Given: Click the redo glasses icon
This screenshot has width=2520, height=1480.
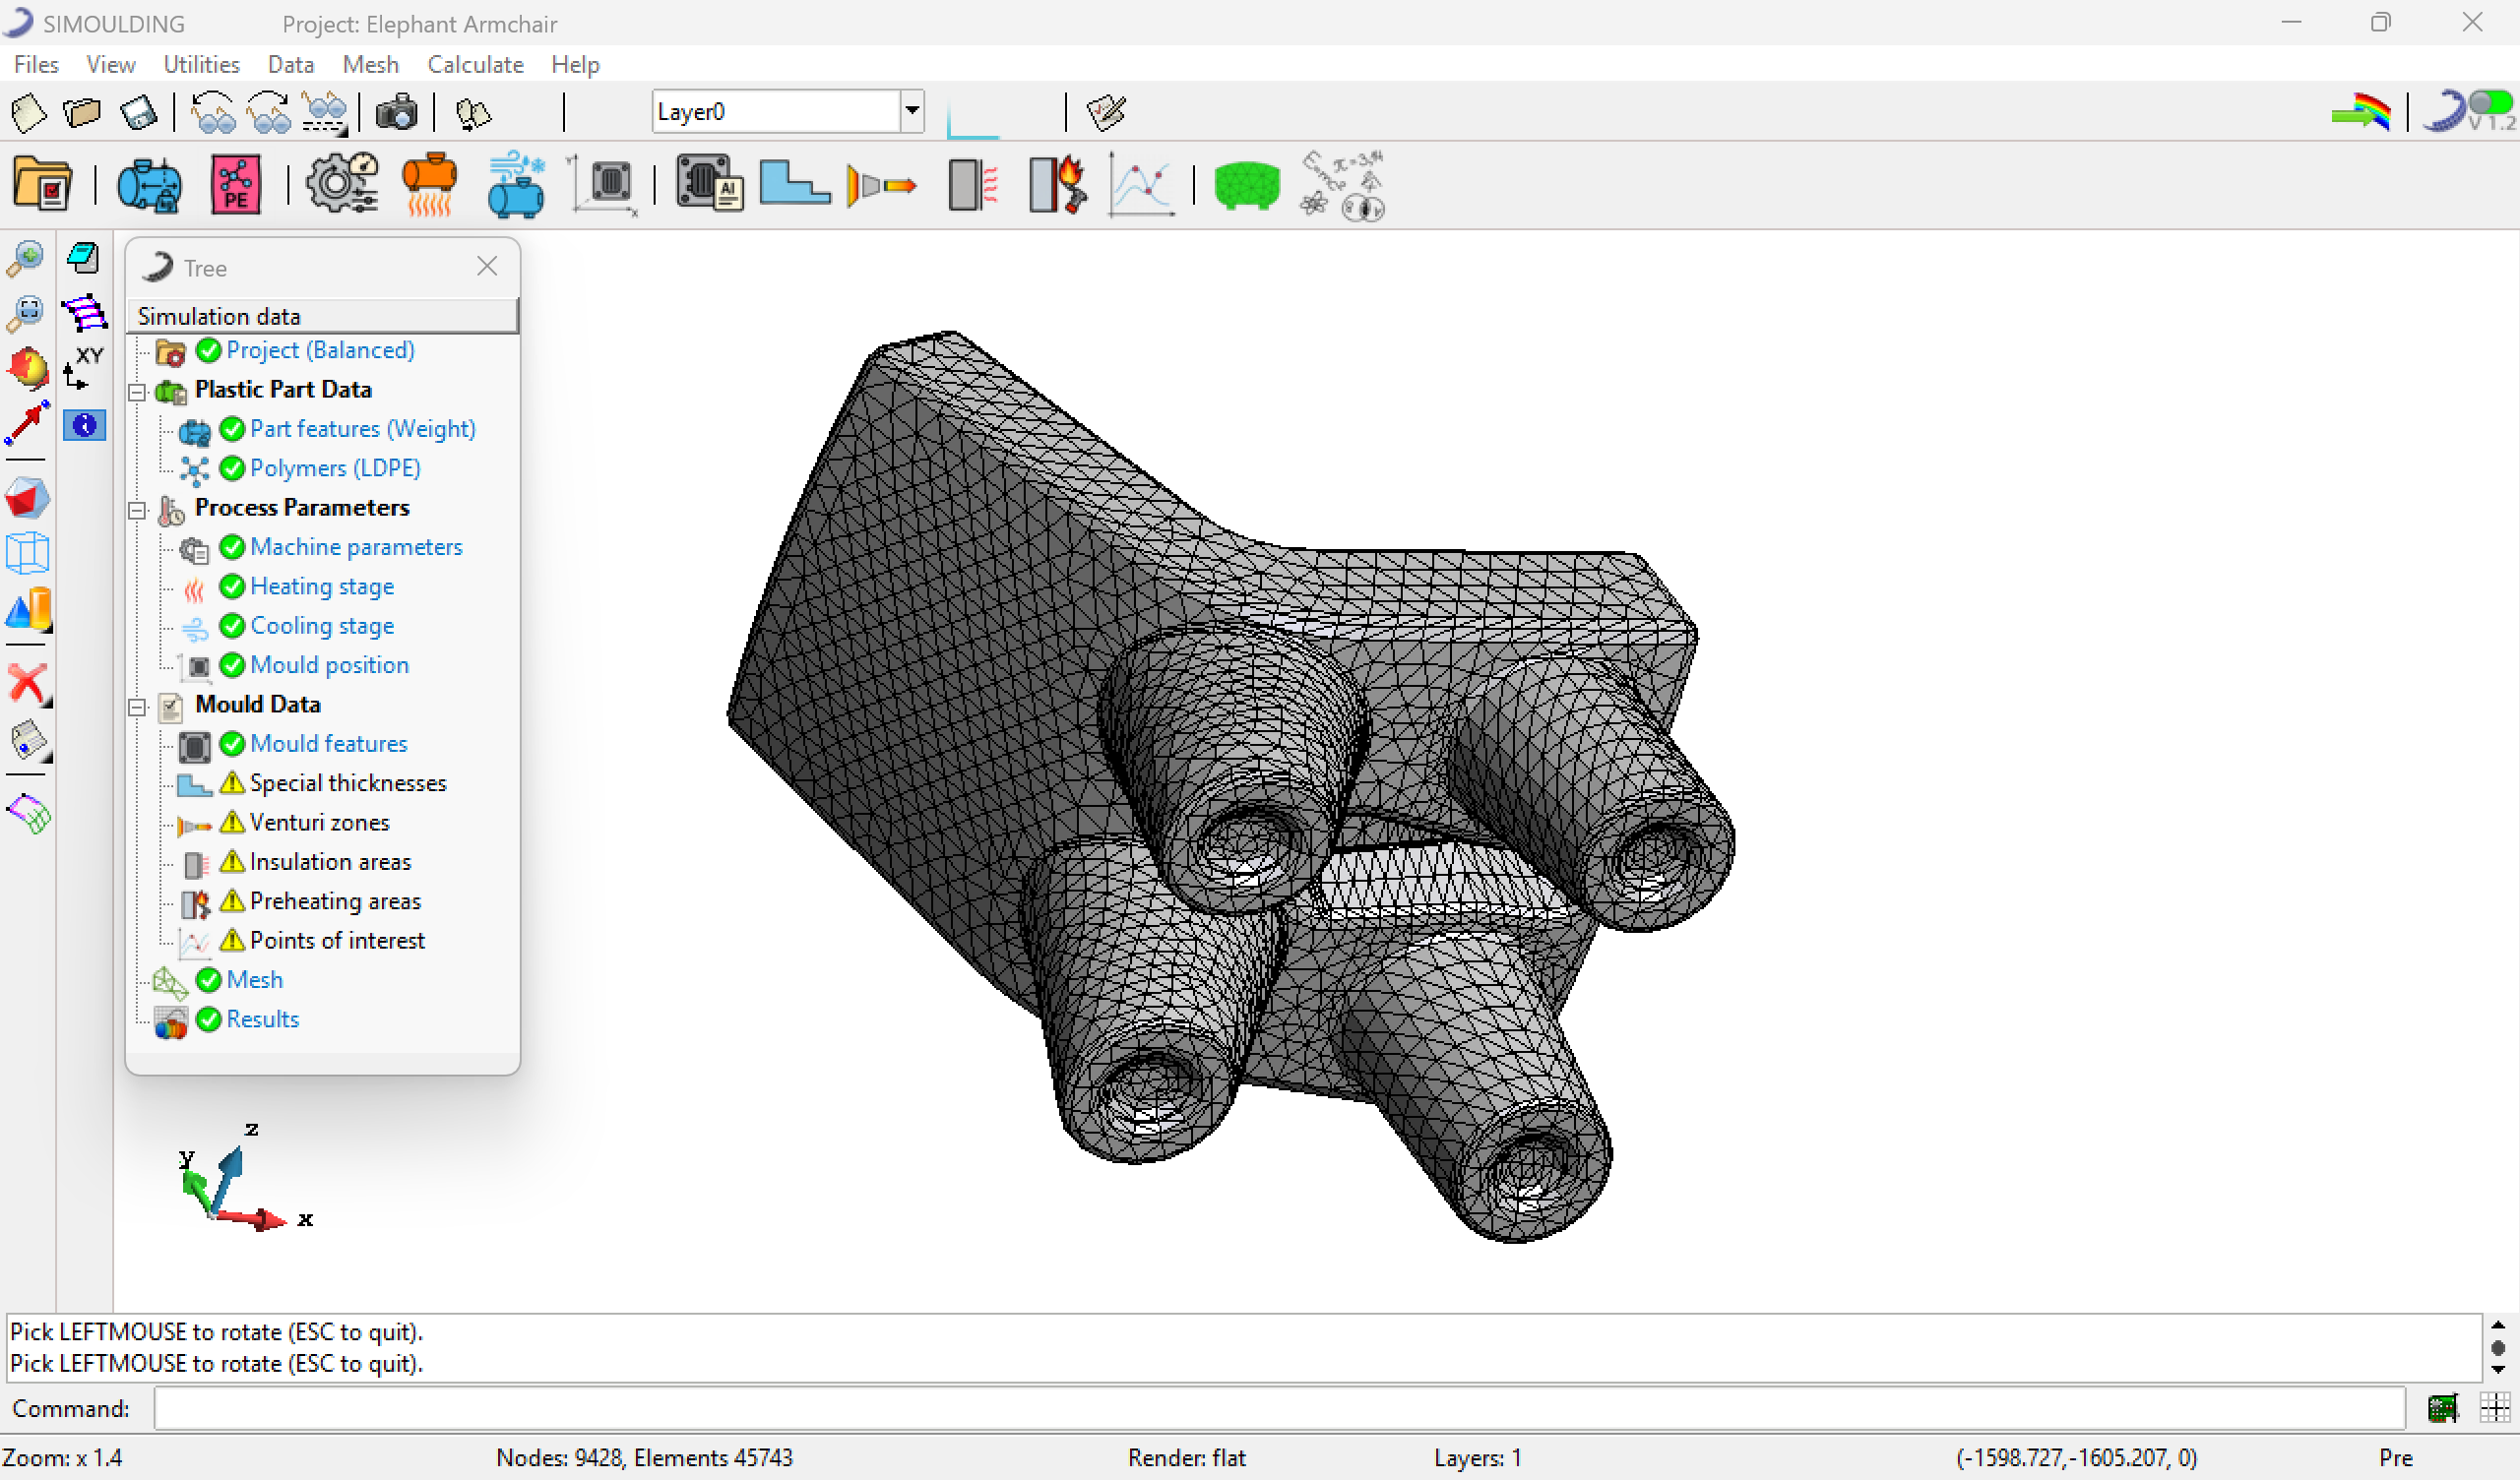Looking at the screenshot, I should click(x=269, y=112).
